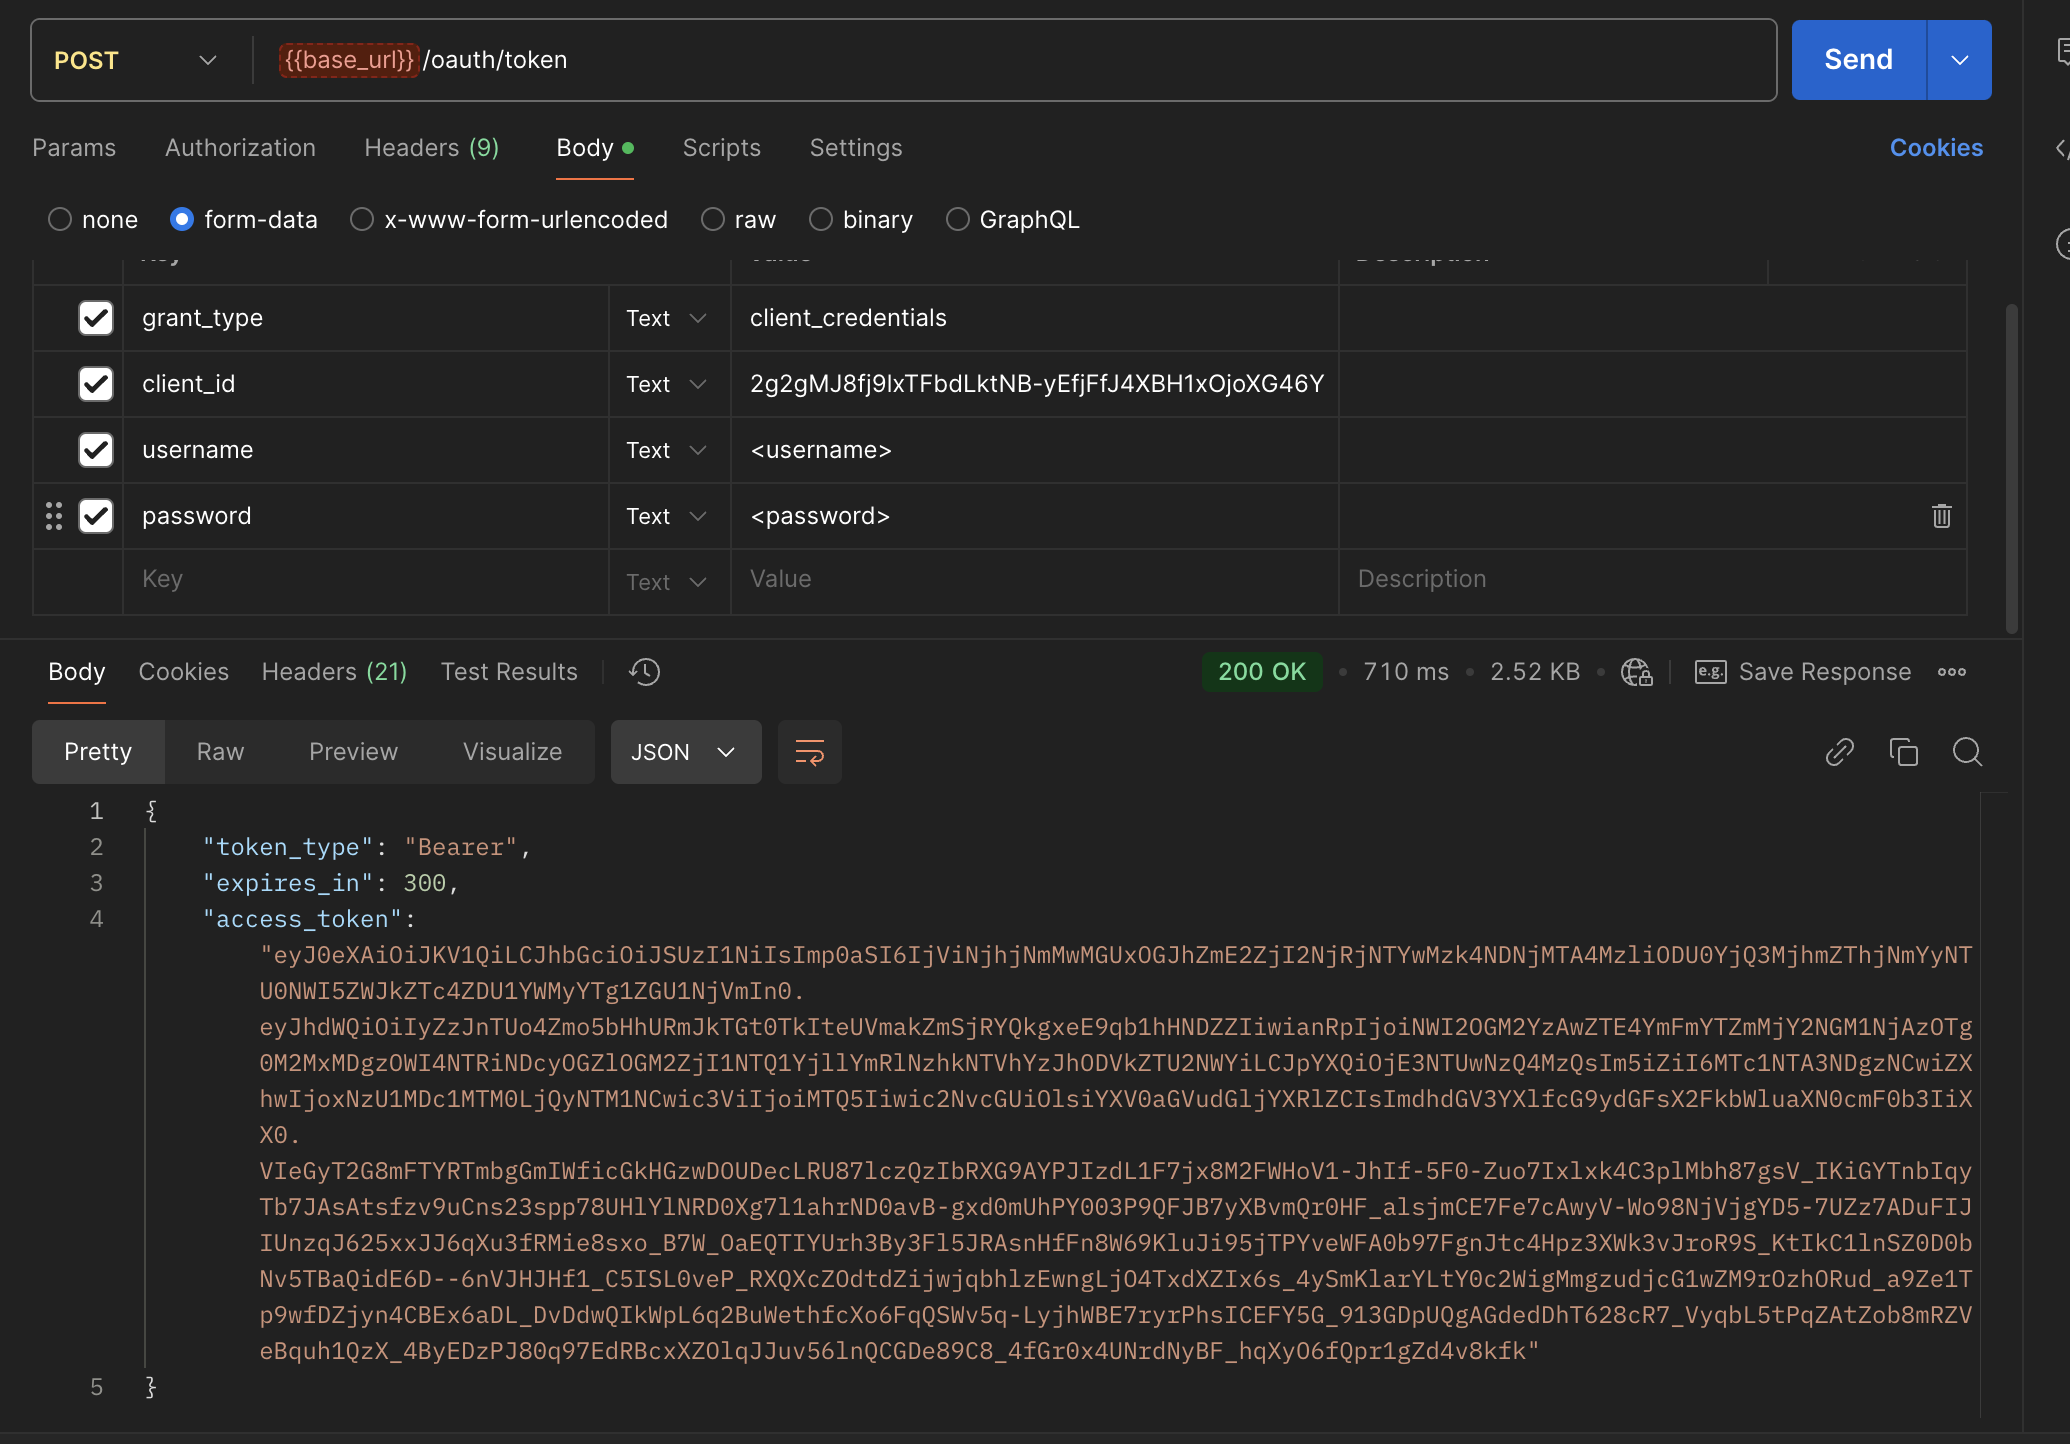2070x1444 pixels.
Task: Open the JSON format dropdown
Action: [686, 752]
